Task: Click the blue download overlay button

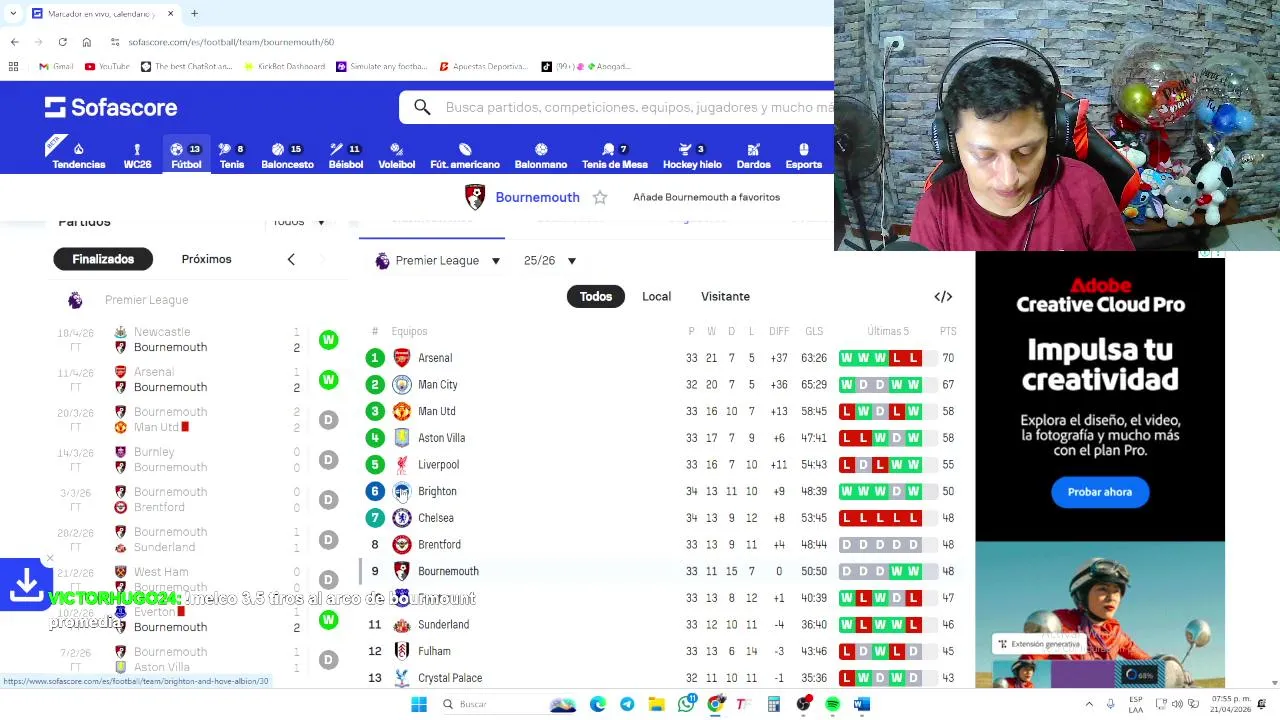Action: tap(25, 584)
